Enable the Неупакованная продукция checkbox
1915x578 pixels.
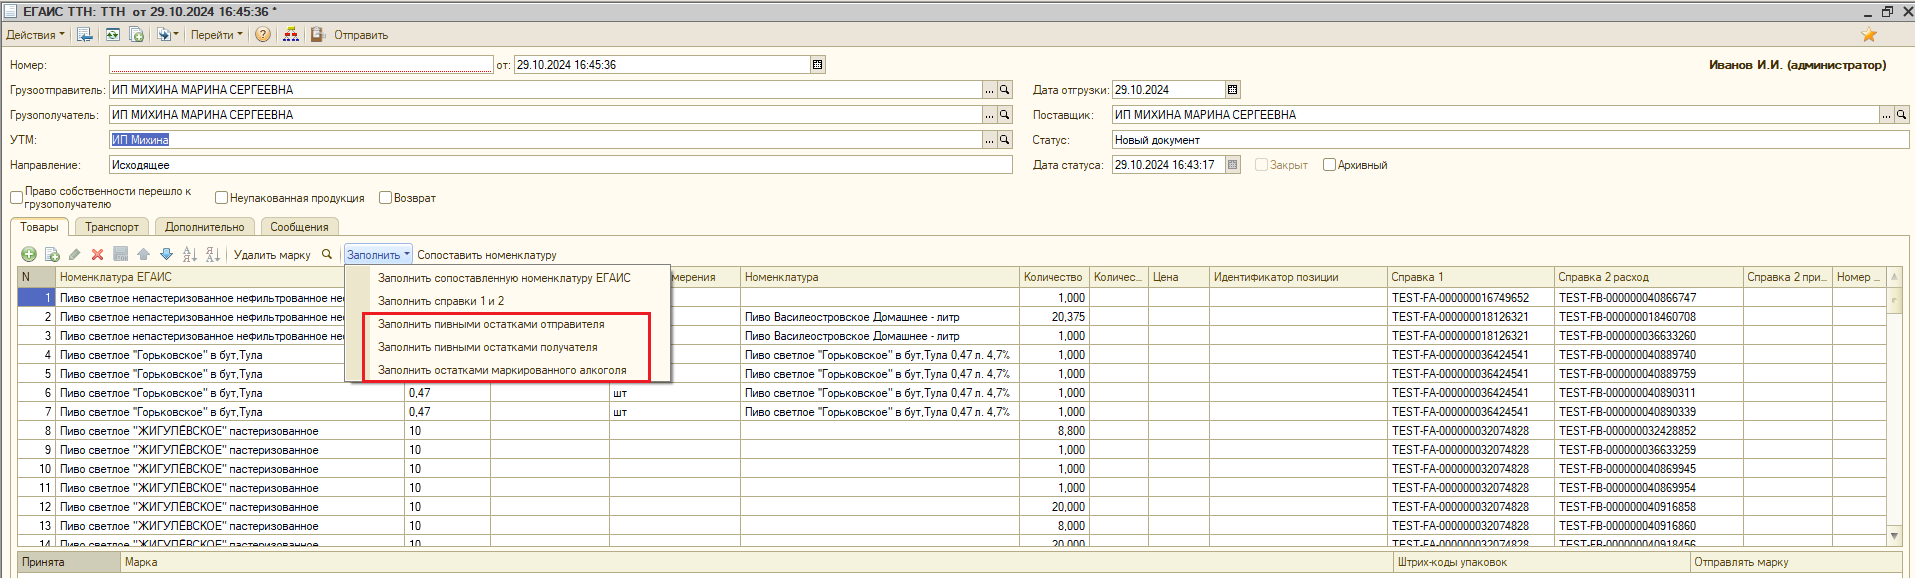(x=222, y=198)
